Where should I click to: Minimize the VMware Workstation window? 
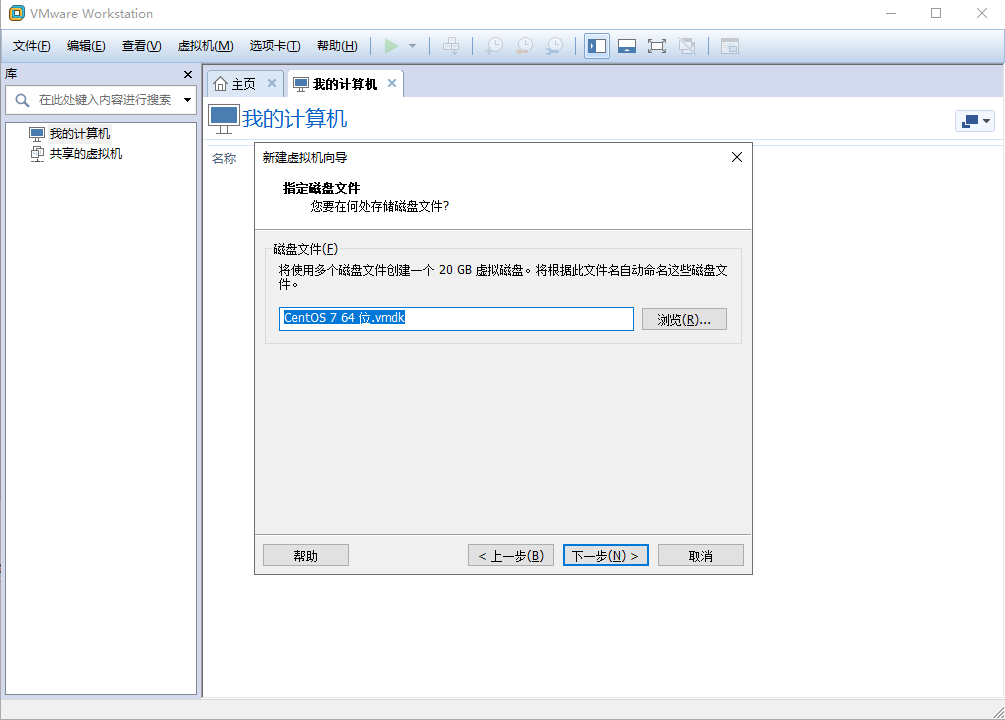tap(891, 13)
